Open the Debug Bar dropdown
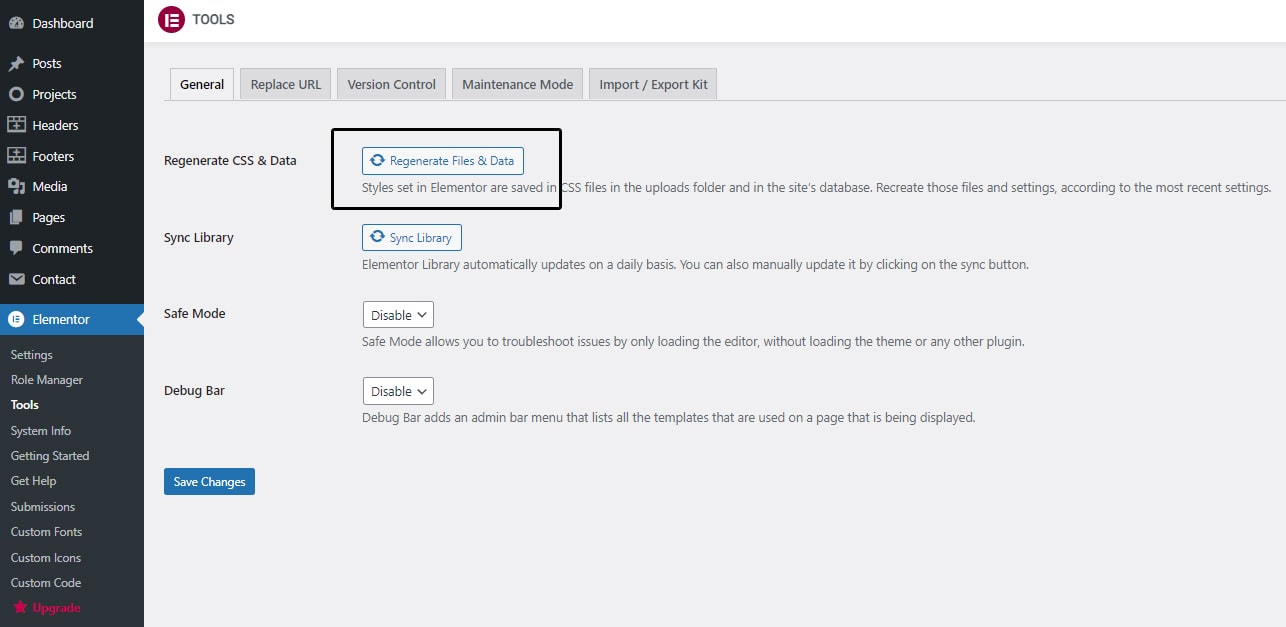 [x=398, y=391]
